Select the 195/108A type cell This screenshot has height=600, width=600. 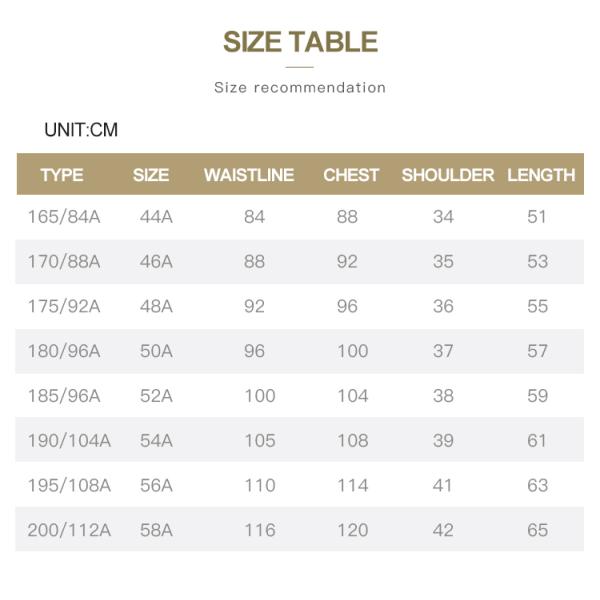69,486
